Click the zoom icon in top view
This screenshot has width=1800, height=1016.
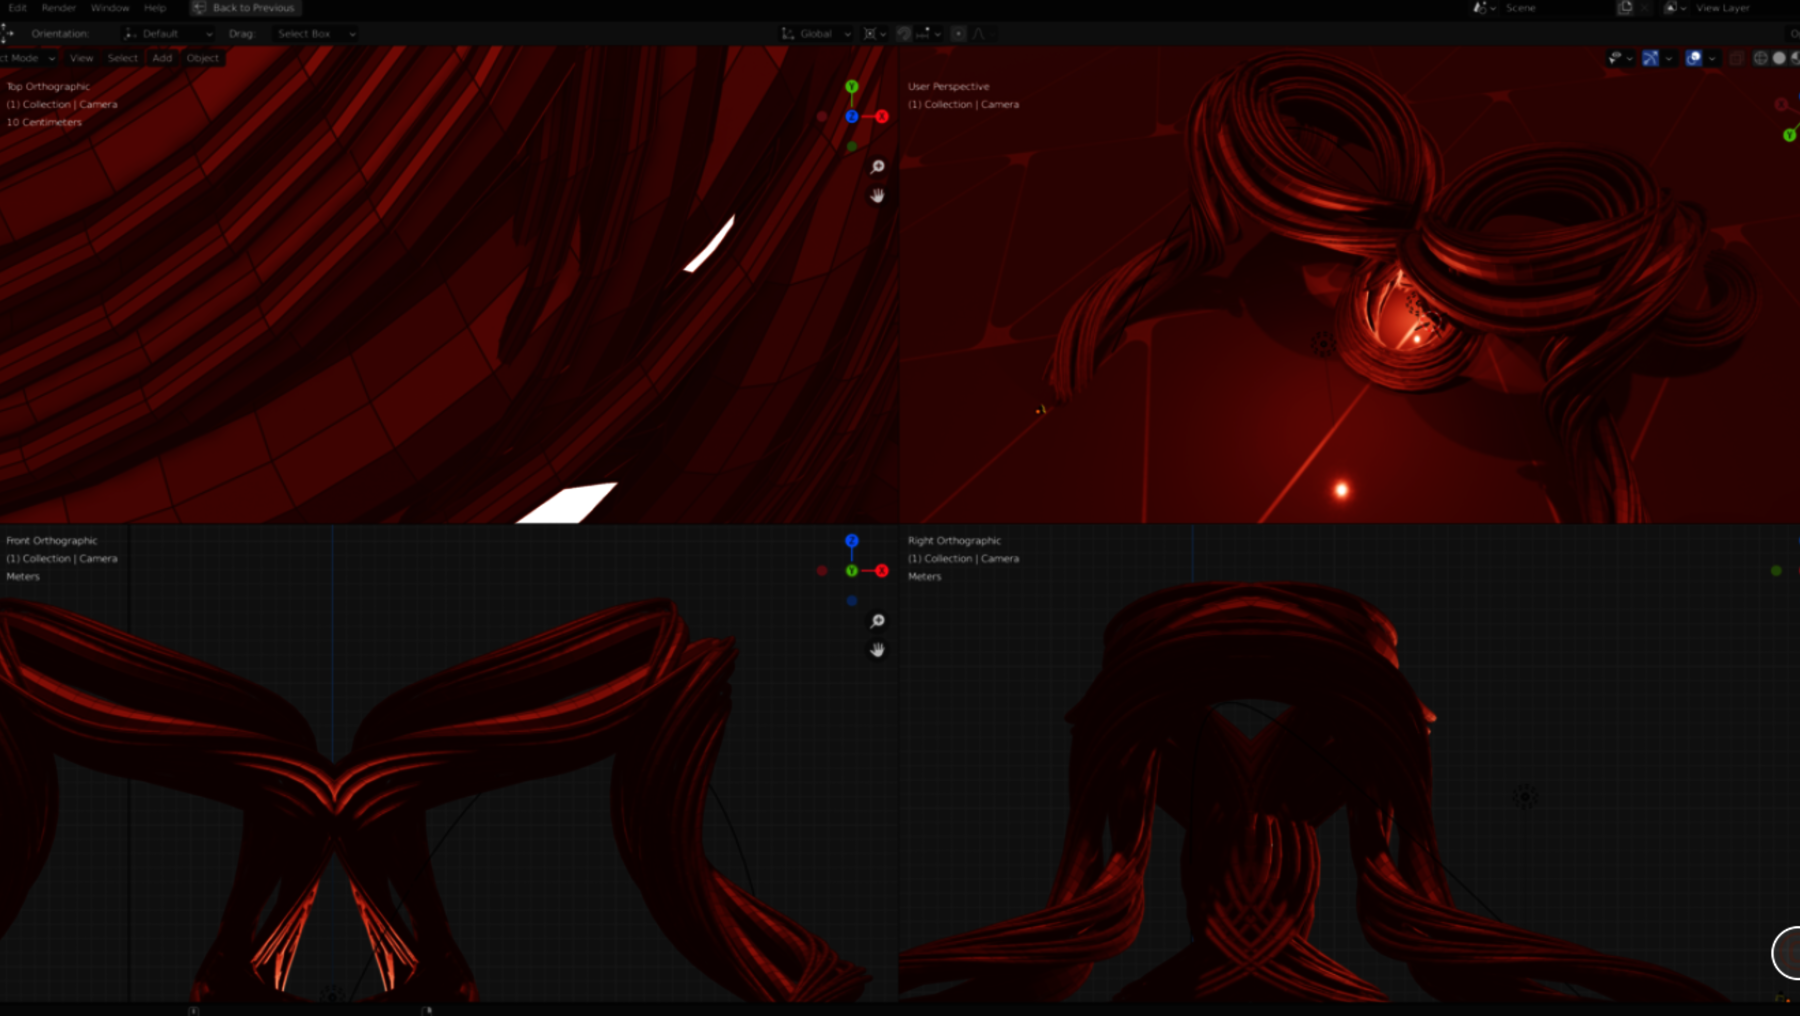(877, 167)
